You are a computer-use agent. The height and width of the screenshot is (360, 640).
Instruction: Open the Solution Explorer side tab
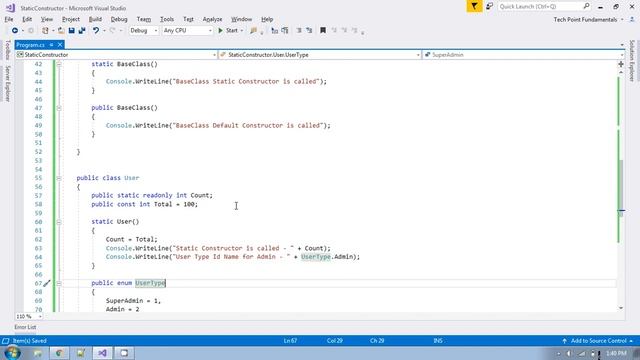632,60
